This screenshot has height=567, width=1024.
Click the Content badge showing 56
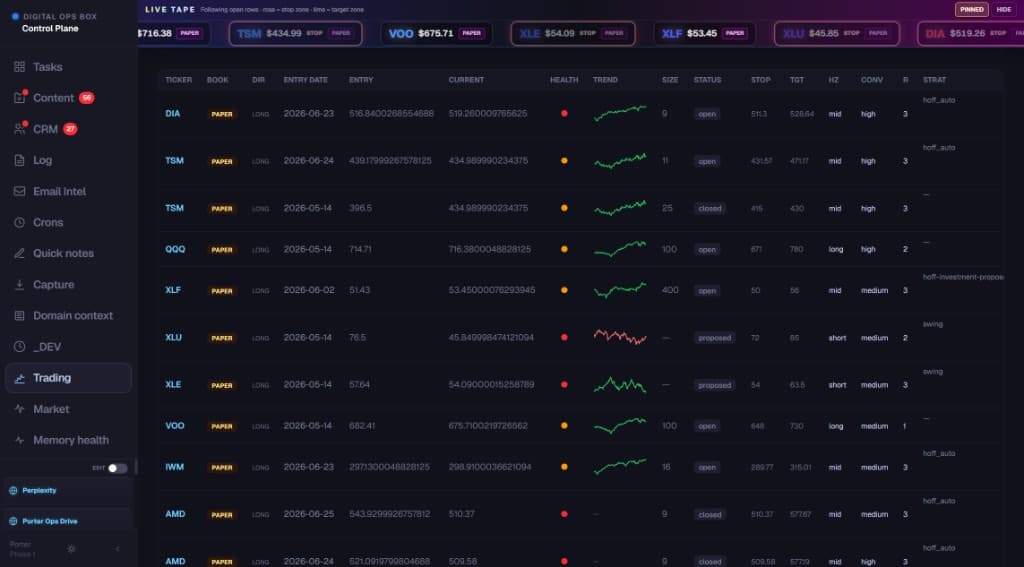87,98
